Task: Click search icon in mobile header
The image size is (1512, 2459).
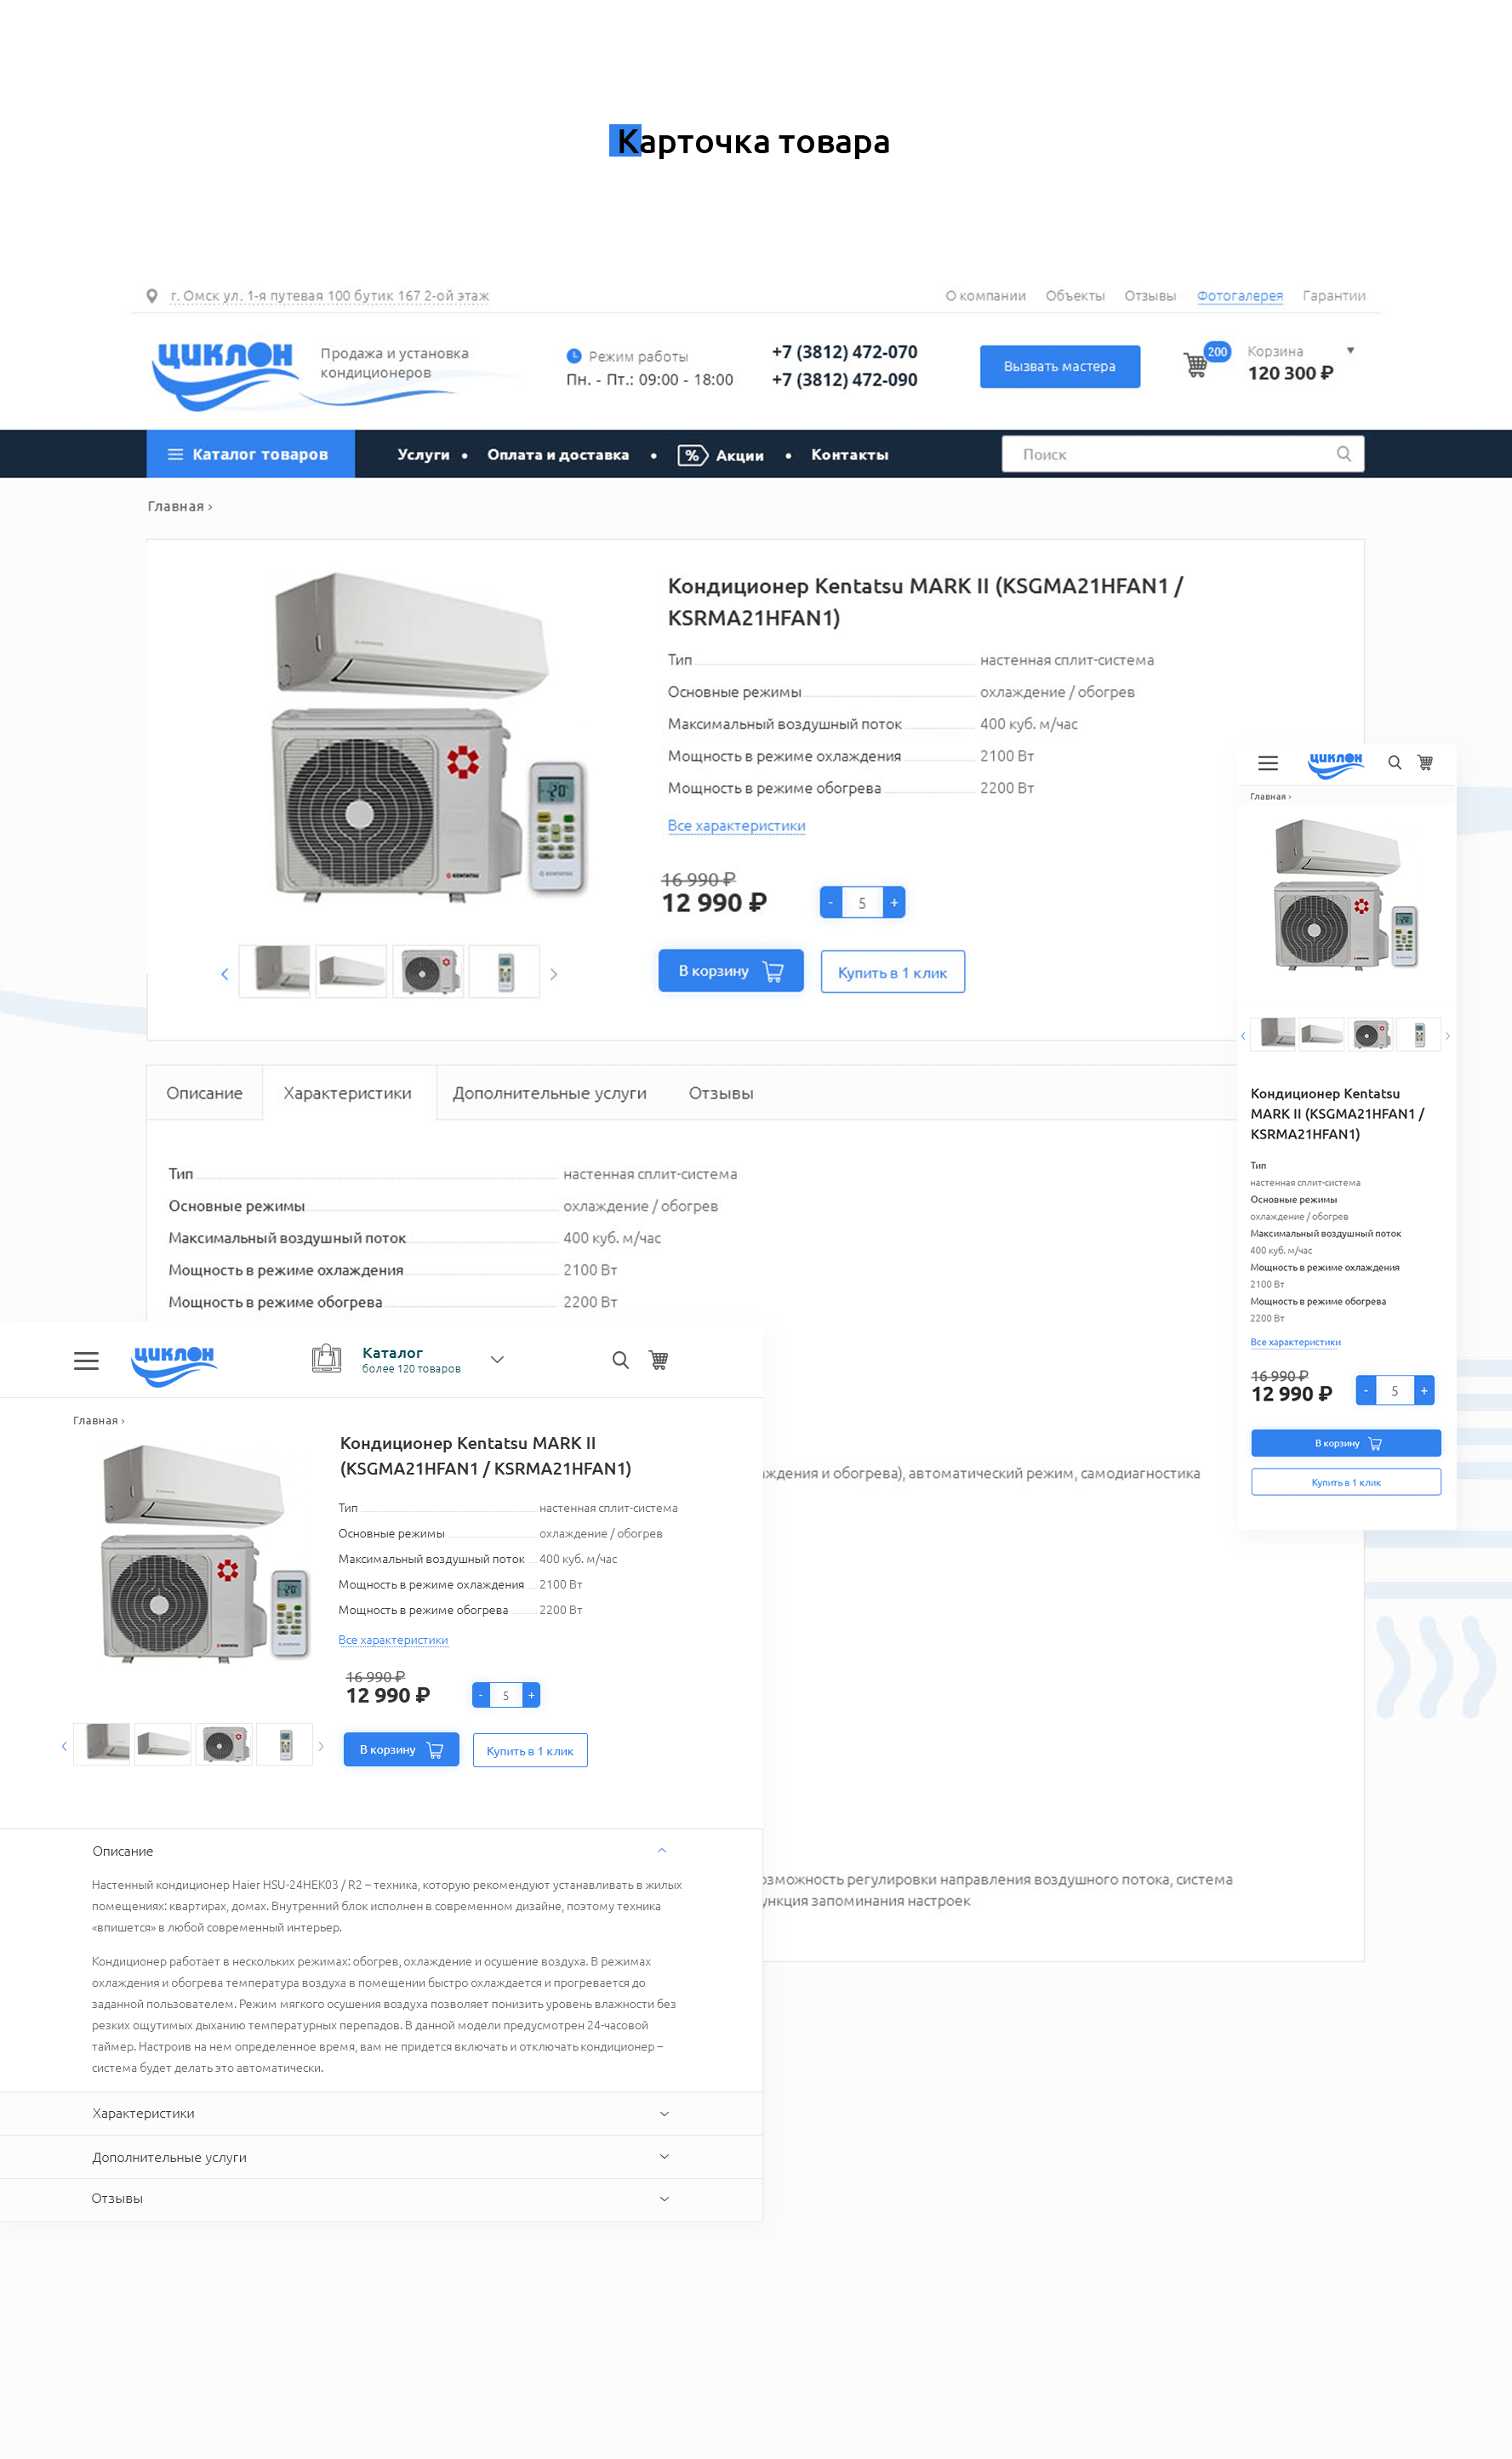Action: pos(1394,763)
